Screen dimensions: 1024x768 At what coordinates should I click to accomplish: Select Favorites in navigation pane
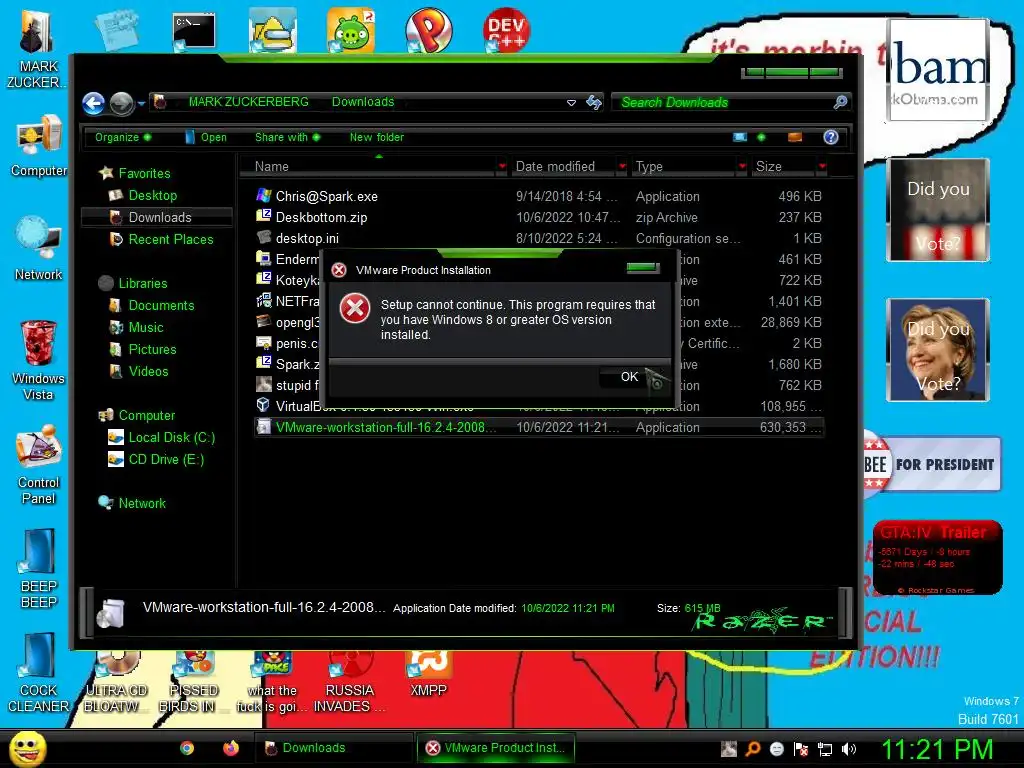144,173
